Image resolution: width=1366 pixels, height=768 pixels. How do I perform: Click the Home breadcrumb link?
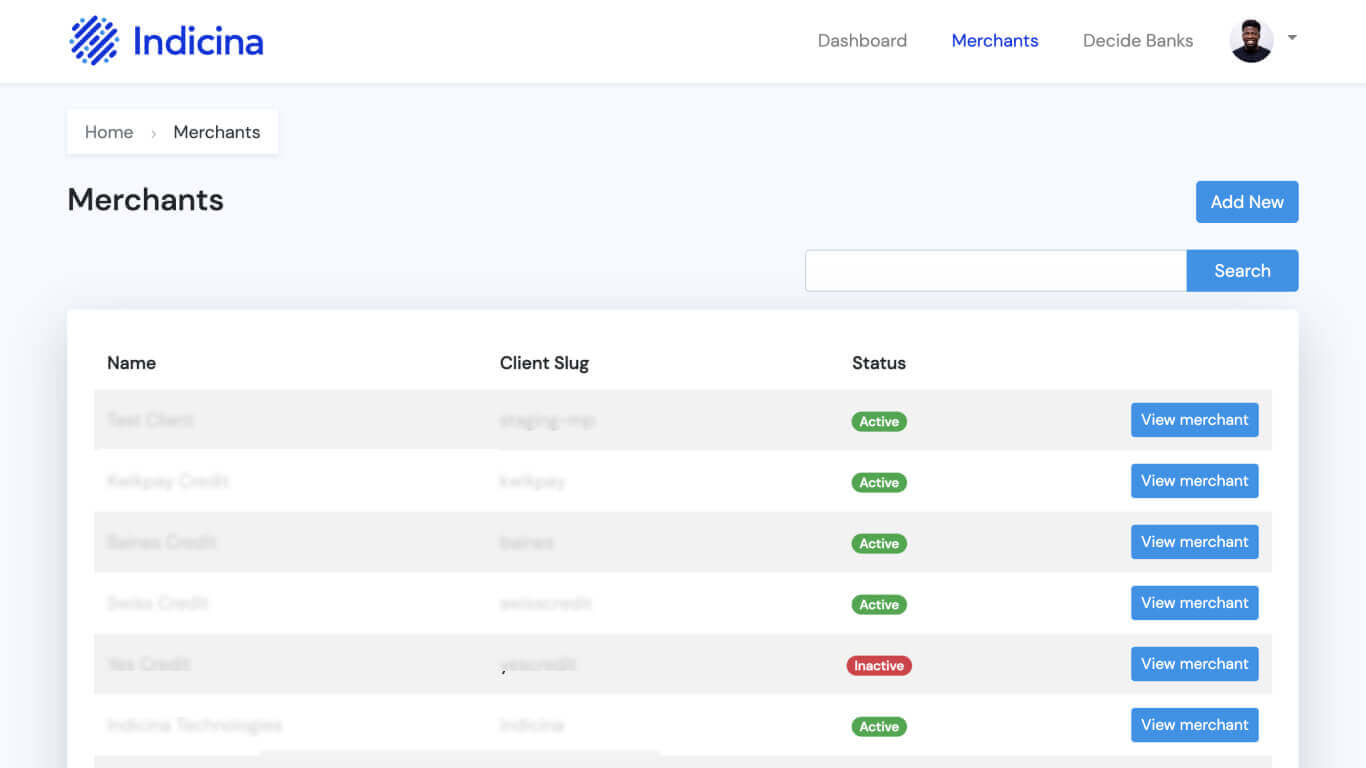point(109,132)
